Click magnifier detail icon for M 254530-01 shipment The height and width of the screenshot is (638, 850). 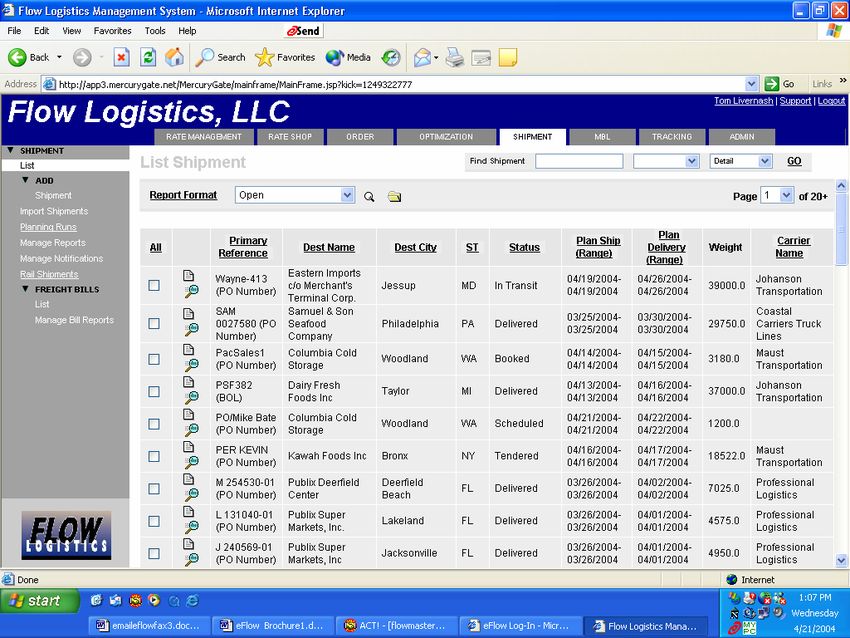coord(191,495)
